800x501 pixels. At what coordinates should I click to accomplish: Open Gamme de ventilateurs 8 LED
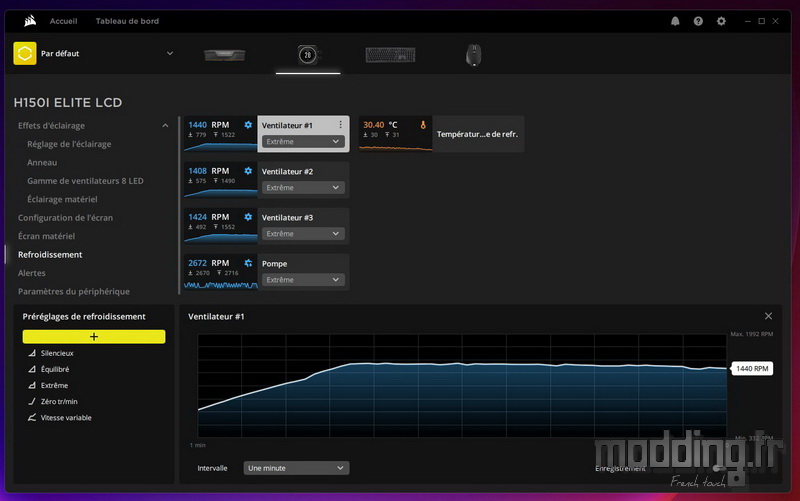pyautogui.click(x=85, y=181)
